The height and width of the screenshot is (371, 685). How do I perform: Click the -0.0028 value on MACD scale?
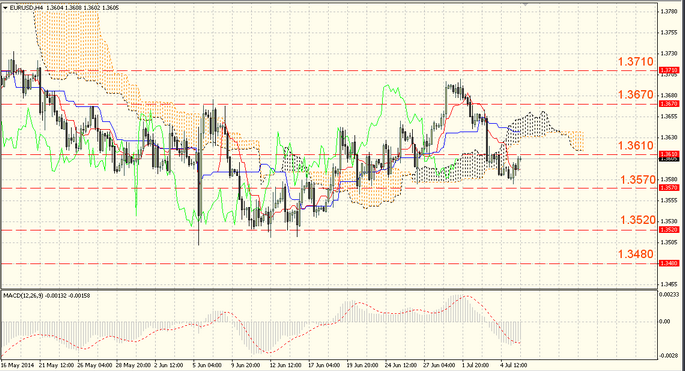669,356
